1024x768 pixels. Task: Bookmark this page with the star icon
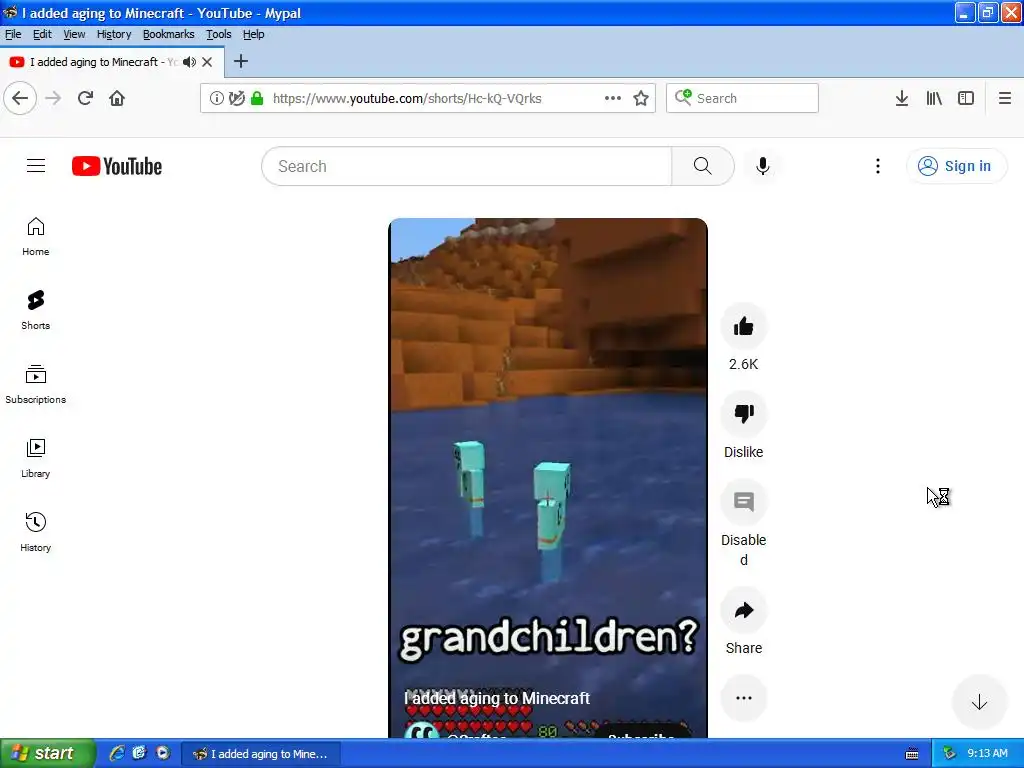[641, 98]
